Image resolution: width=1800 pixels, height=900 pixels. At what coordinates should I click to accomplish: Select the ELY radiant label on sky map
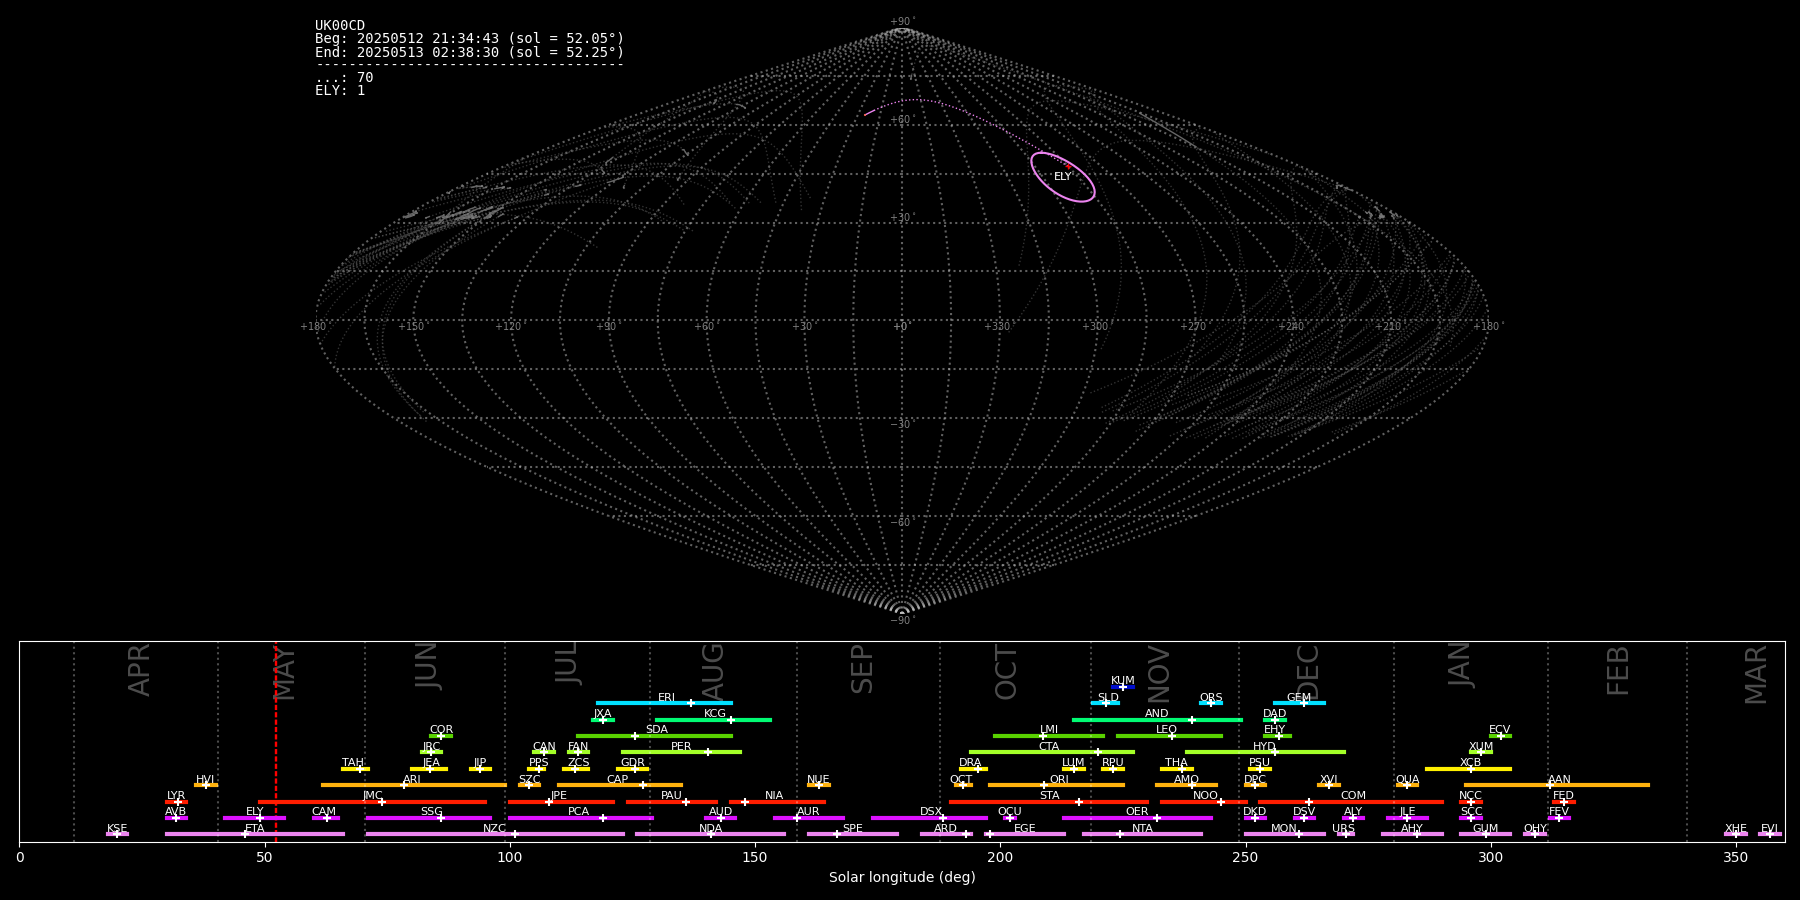(x=1062, y=177)
